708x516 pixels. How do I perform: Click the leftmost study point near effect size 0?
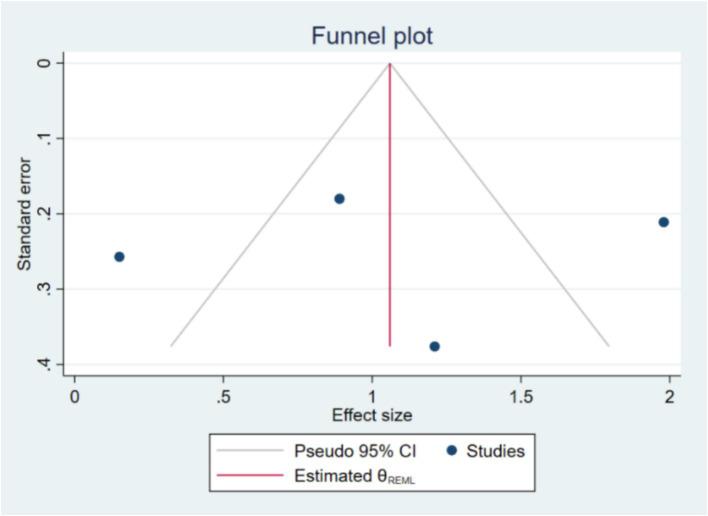tap(119, 257)
